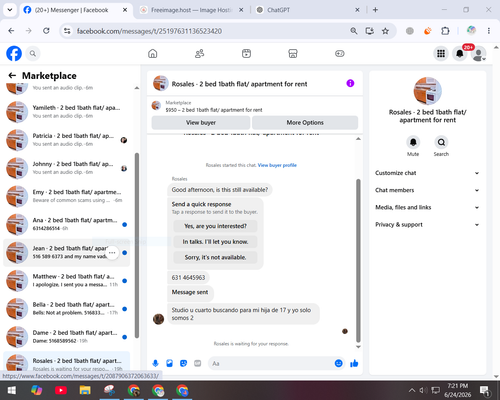Open the Ana conversation
This screenshot has width=500, height=400.
point(67,224)
